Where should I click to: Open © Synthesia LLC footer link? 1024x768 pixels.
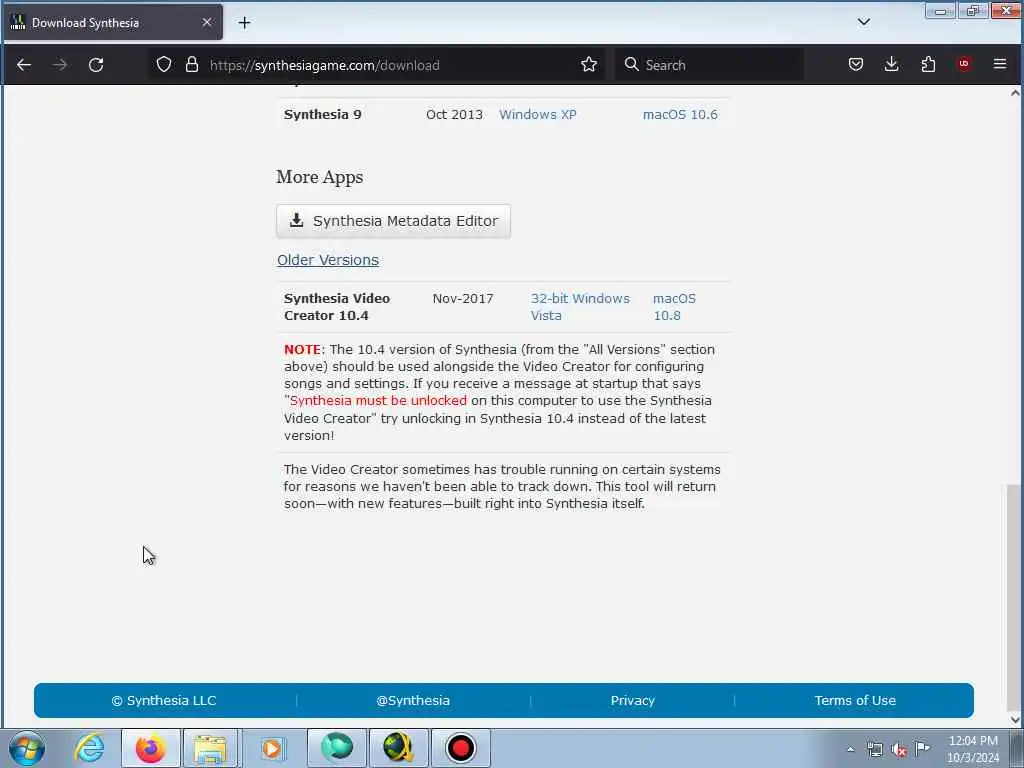point(164,700)
